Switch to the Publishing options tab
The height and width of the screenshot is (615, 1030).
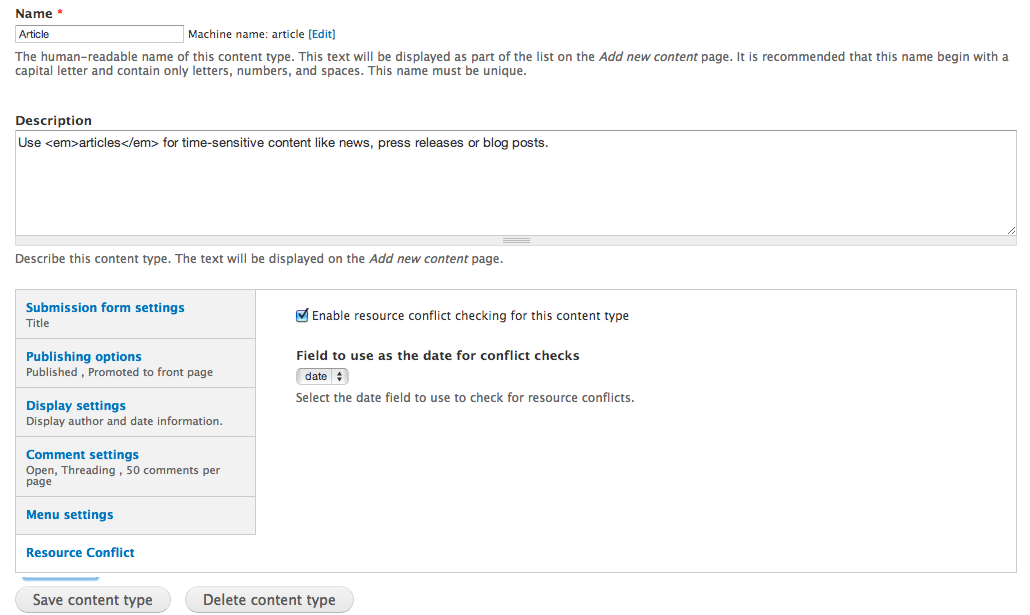point(84,357)
